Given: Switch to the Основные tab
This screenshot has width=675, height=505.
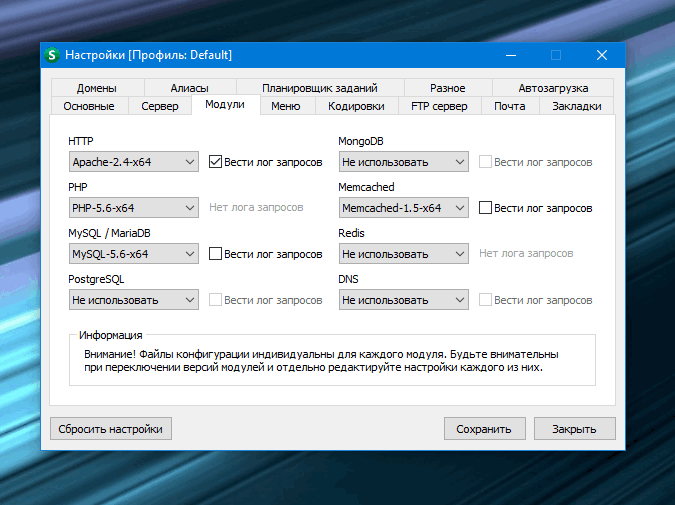Looking at the screenshot, I should [x=89, y=106].
